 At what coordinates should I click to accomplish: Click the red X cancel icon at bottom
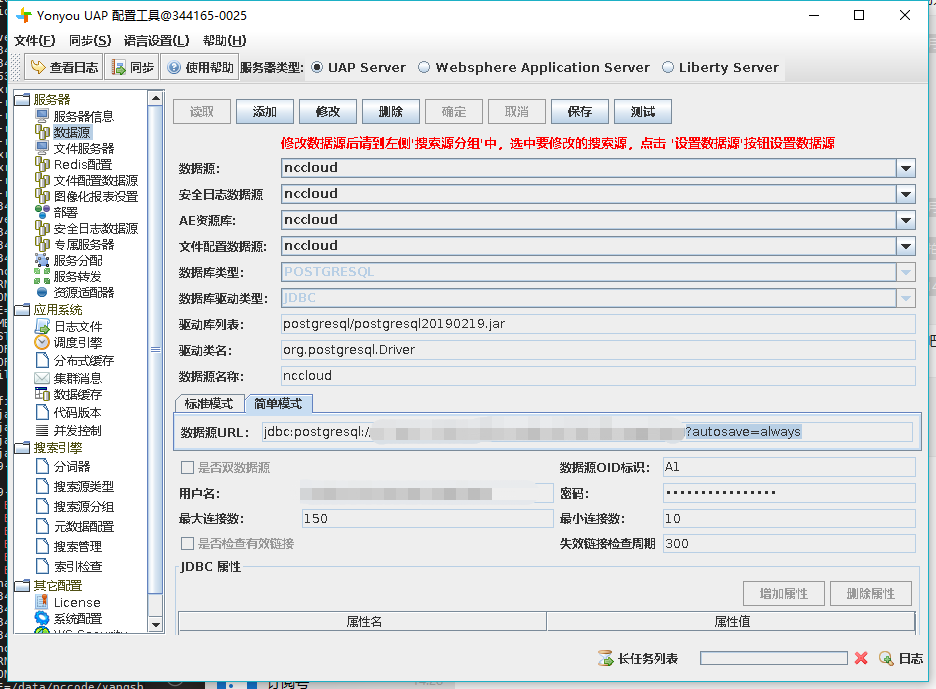pyautogui.click(x=861, y=658)
